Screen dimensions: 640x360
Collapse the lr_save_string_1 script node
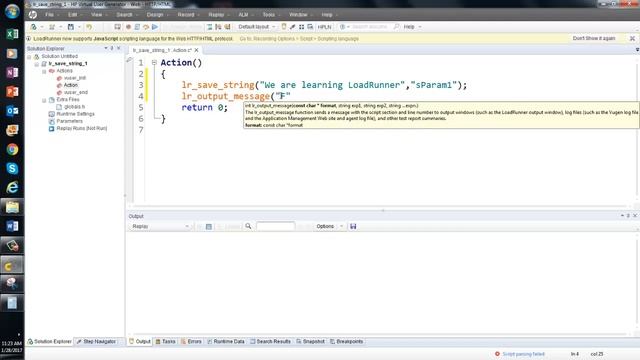click(37, 64)
